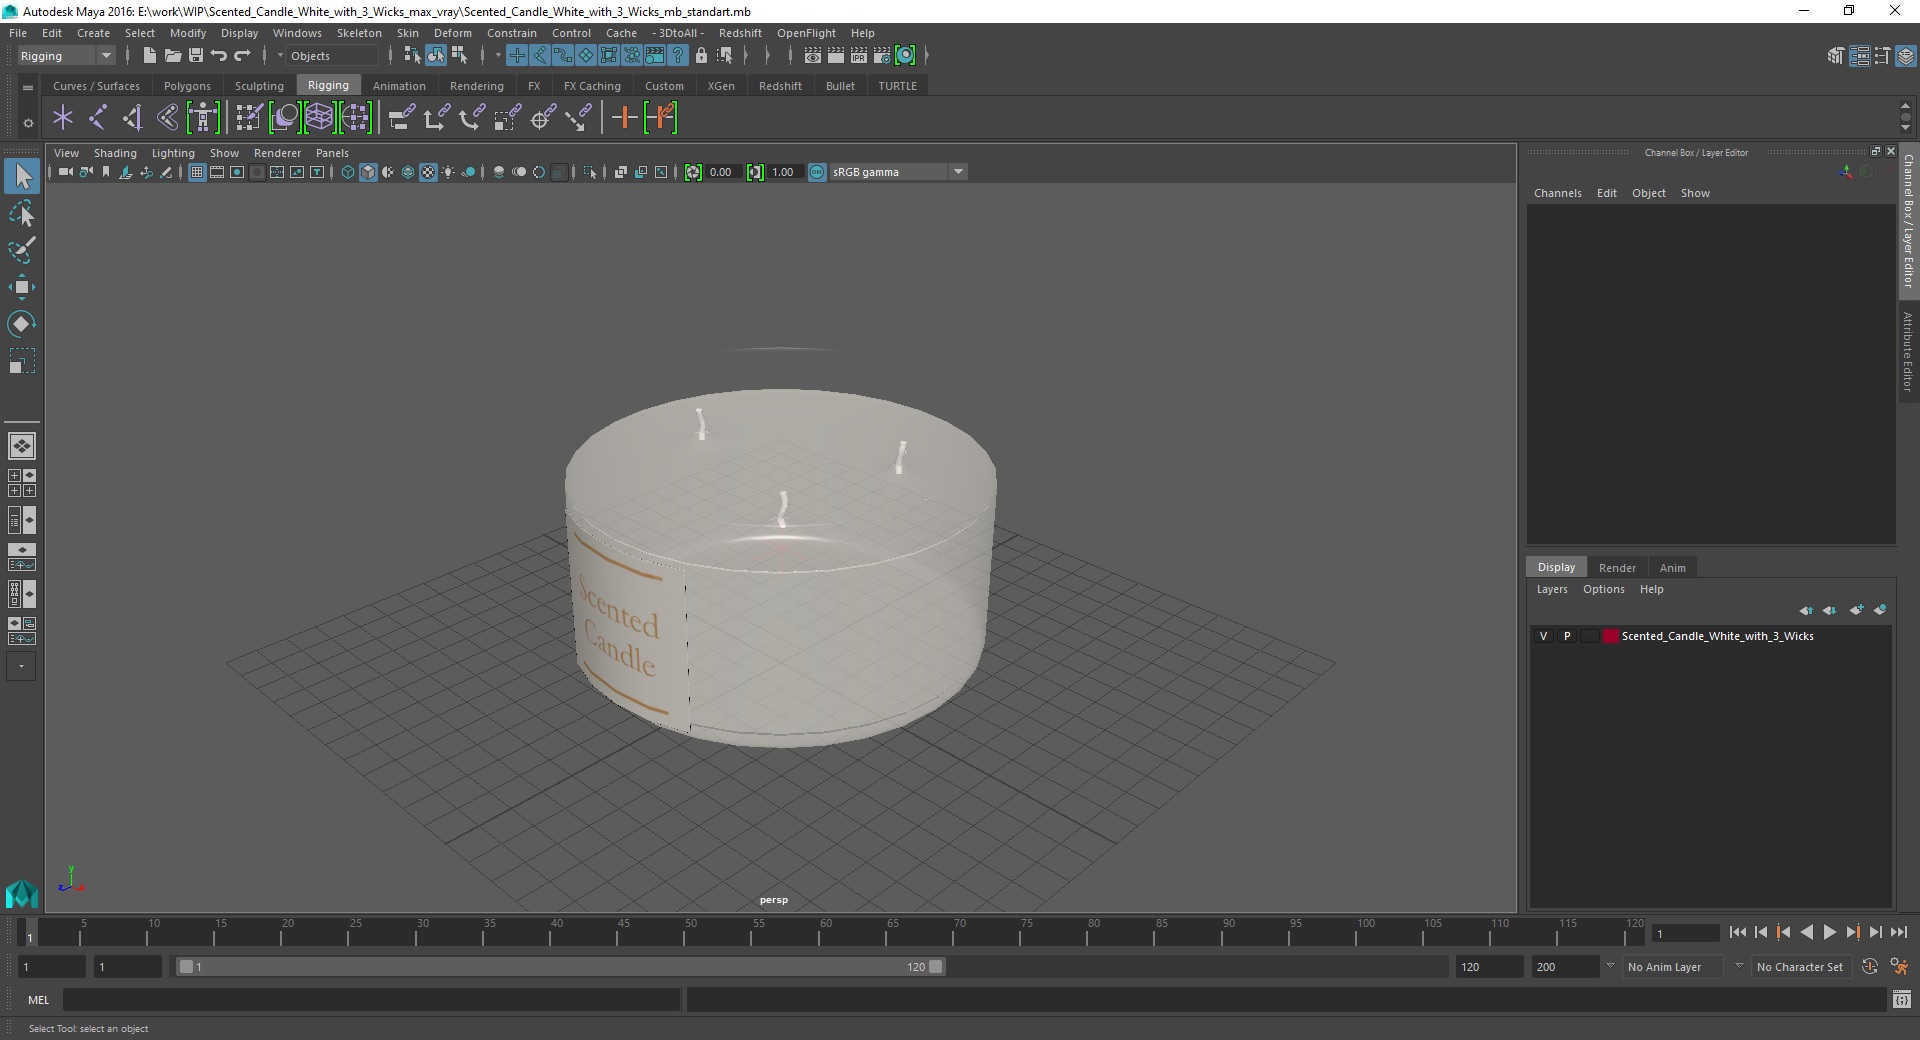Open the Layers menu in Layer Editor
Viewport: 1920px width, 1040px height.
[x=1552, y=589]
